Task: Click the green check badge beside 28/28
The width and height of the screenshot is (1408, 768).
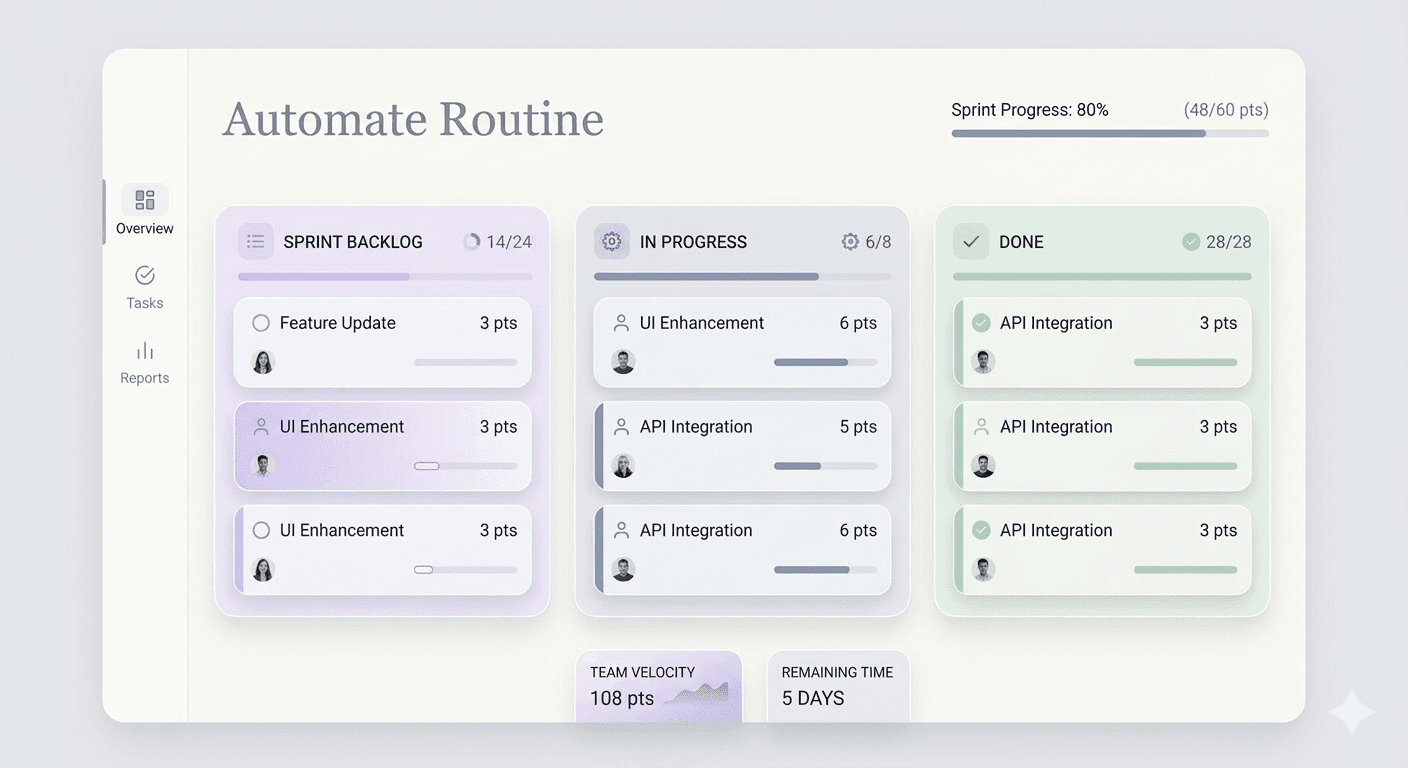Action: pyautogui.click(x=1191, y=242)
